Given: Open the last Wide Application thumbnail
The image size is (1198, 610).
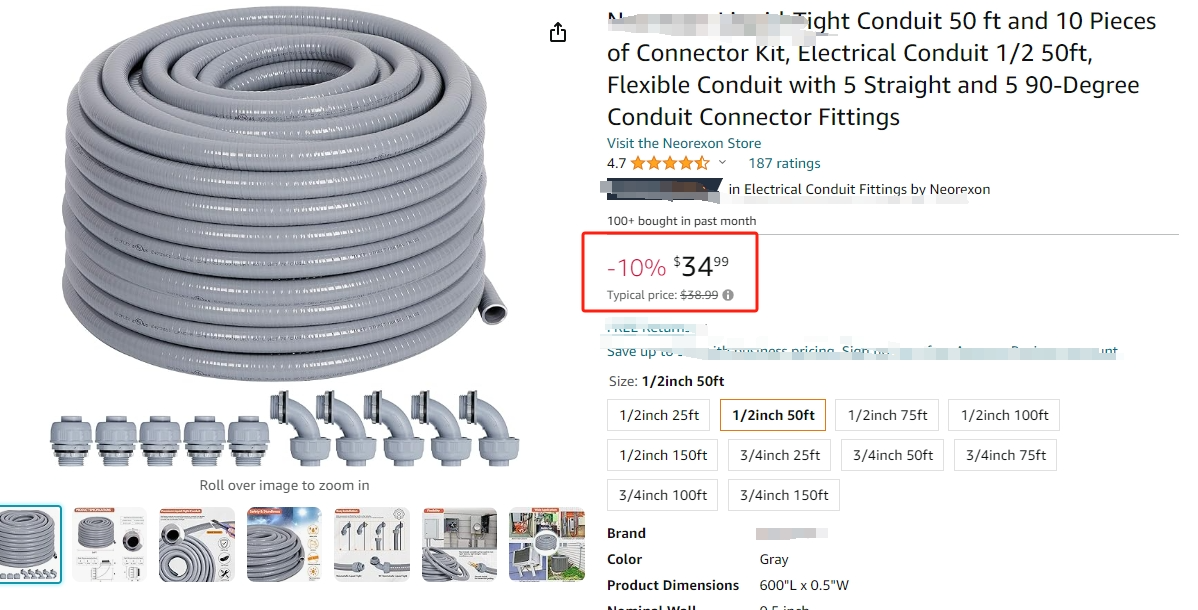Looking at the screenshot, I should pos(547,542).
